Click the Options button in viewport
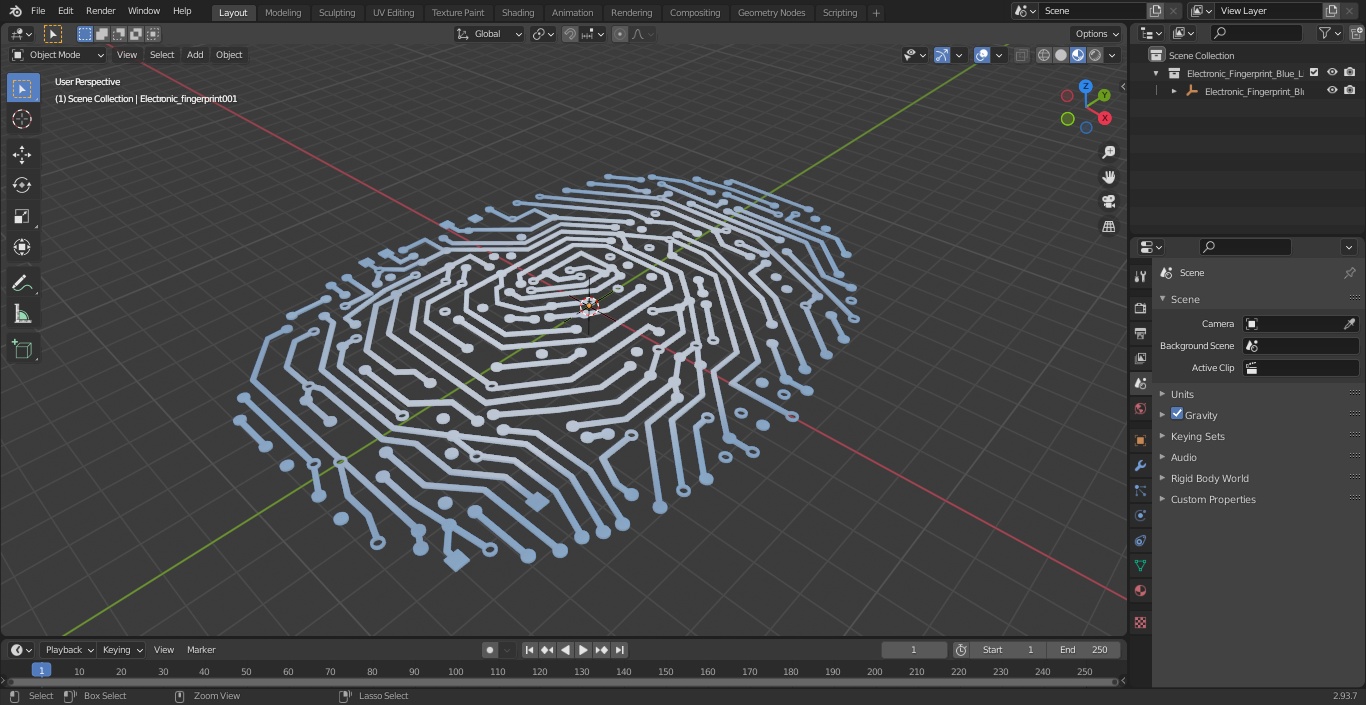 tap(1097, 34)
